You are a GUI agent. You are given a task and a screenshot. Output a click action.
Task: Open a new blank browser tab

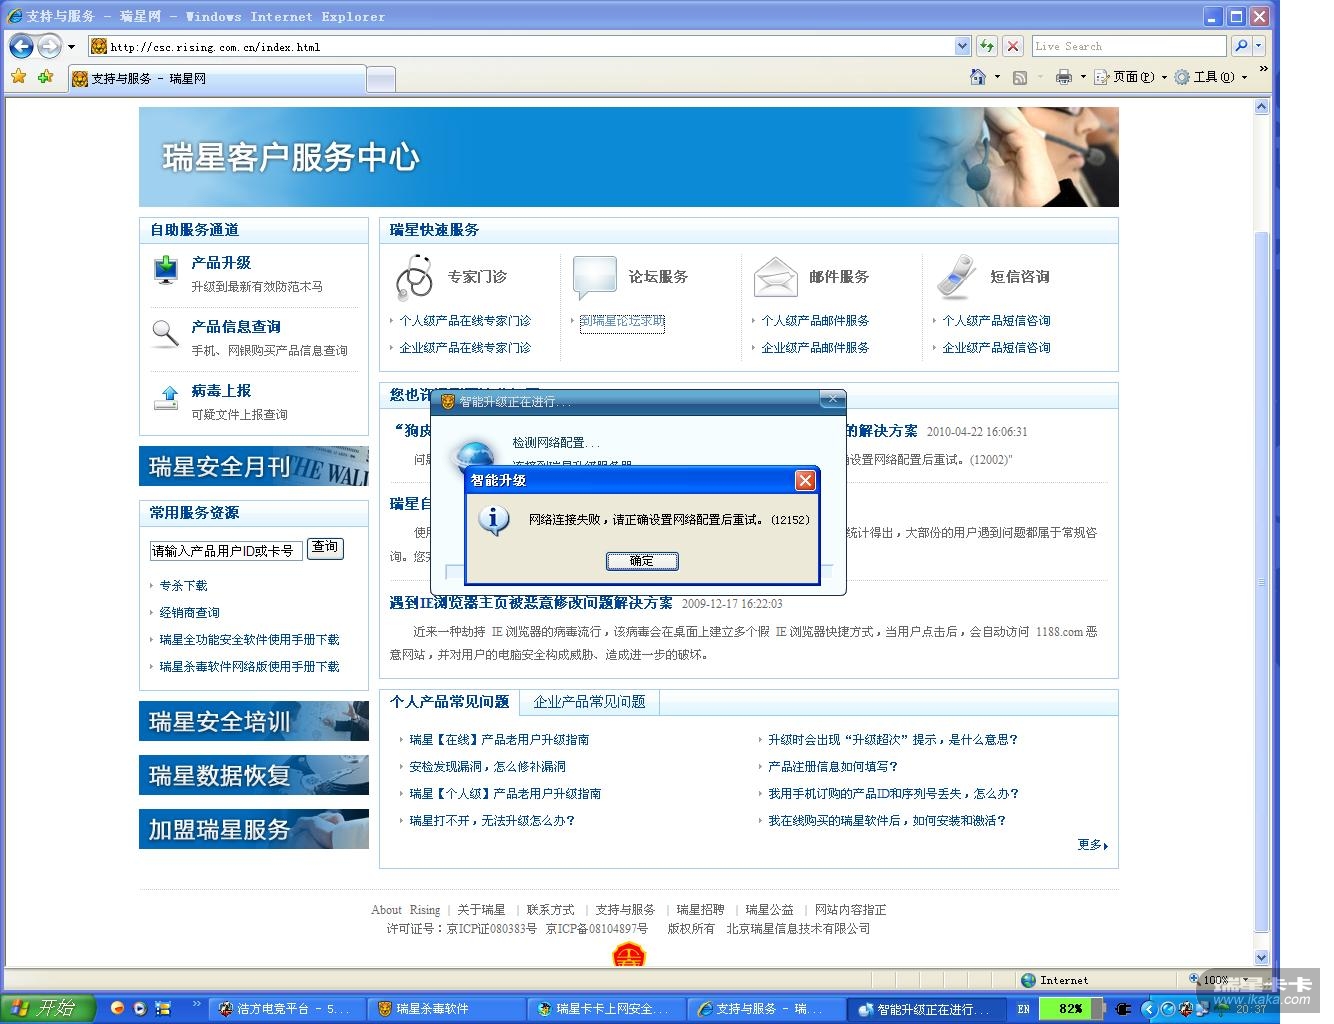[x=381, y=79]
